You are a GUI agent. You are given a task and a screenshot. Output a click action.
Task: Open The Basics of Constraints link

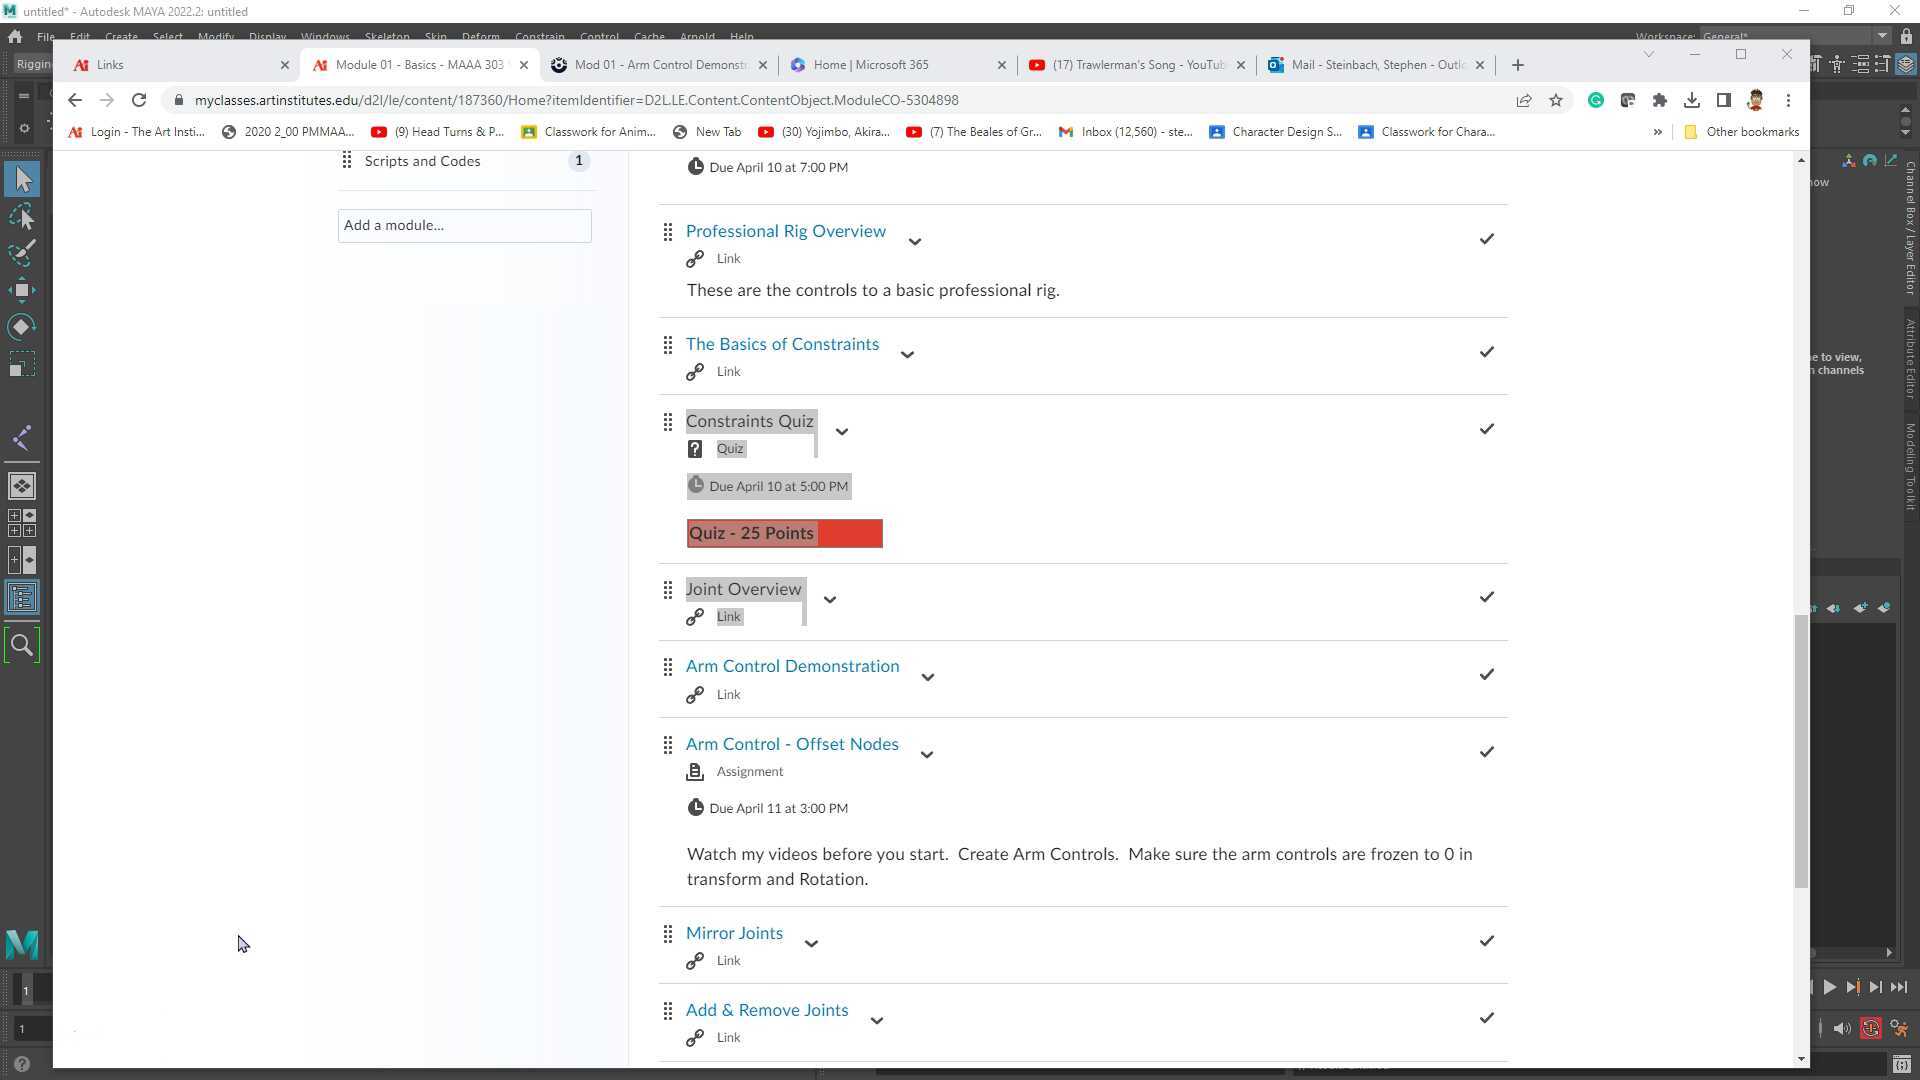point(782,344)
